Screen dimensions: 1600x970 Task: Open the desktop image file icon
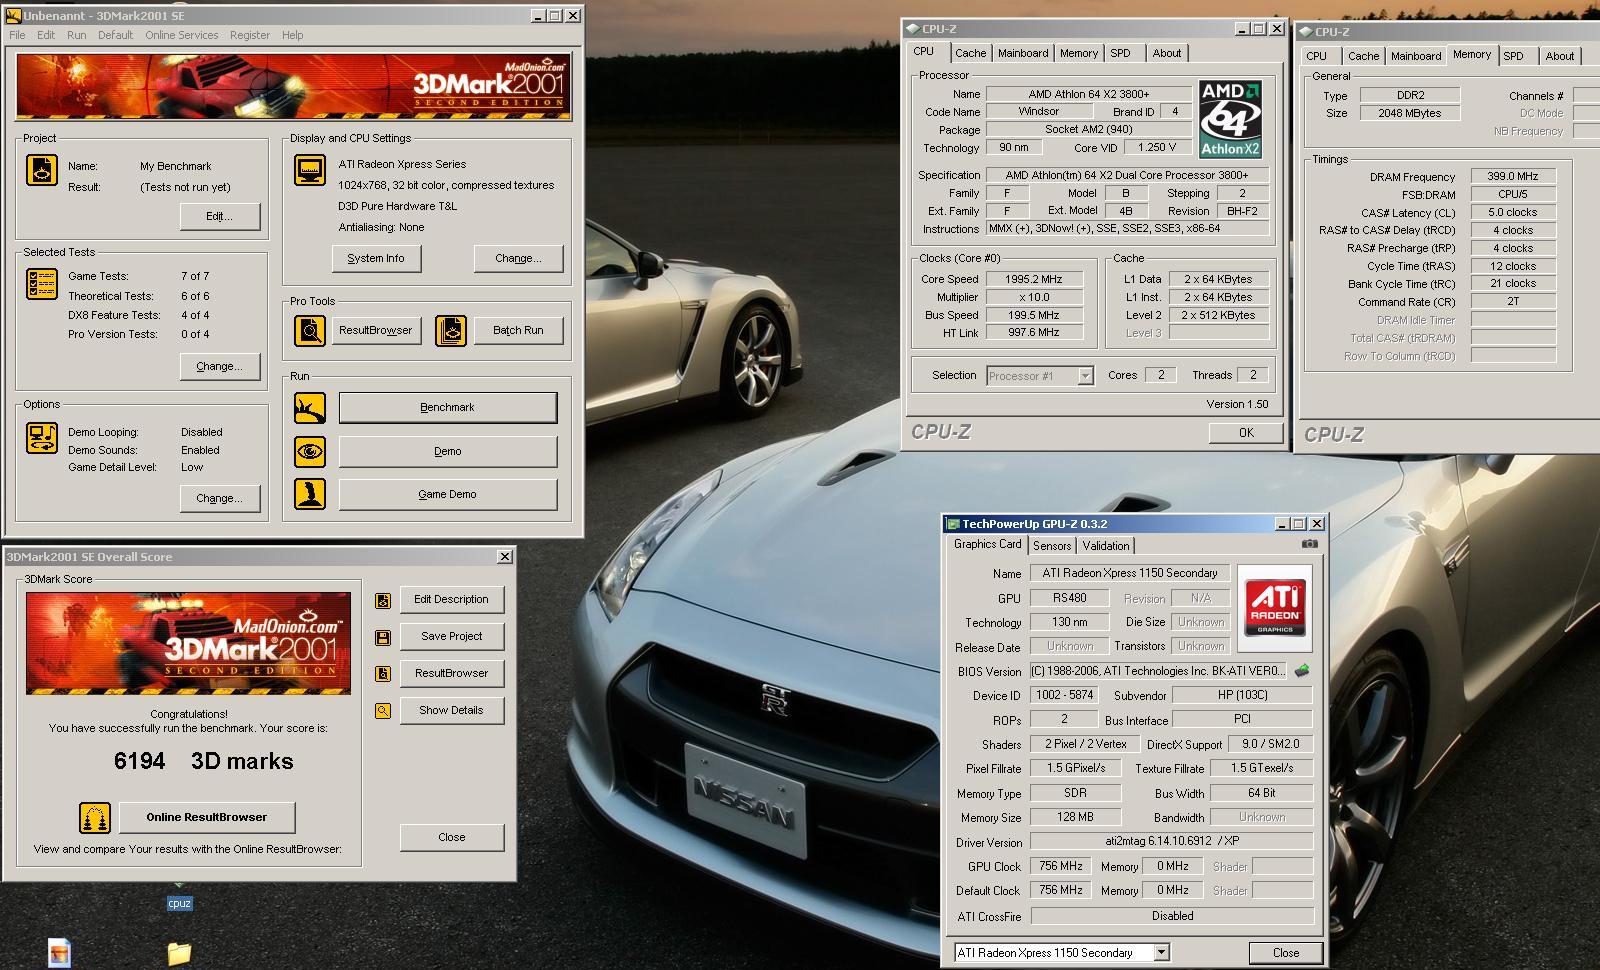coord(60,953)
